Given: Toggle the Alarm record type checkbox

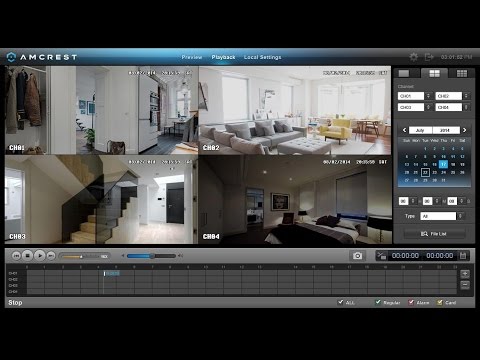Looking at the screenshot, I should (x=411, y=302).
